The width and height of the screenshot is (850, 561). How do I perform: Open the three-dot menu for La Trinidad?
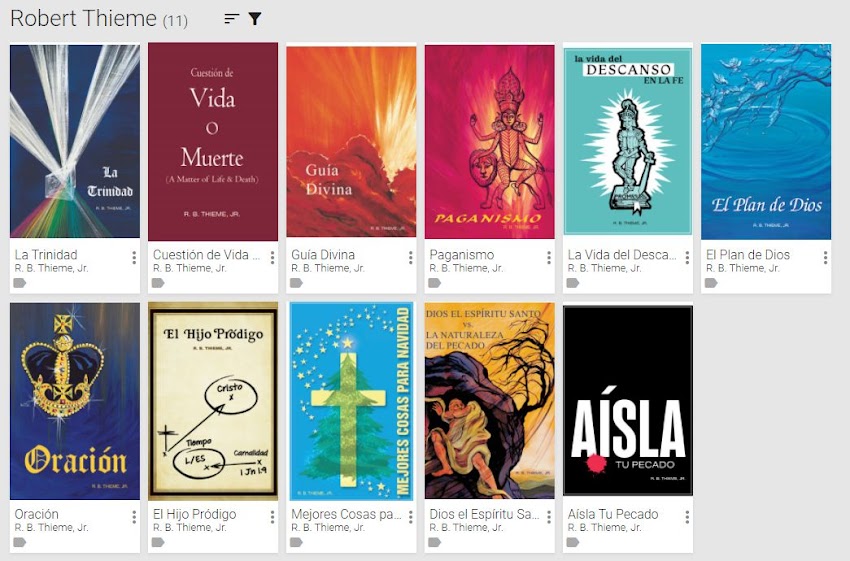(x=134, y=258)
